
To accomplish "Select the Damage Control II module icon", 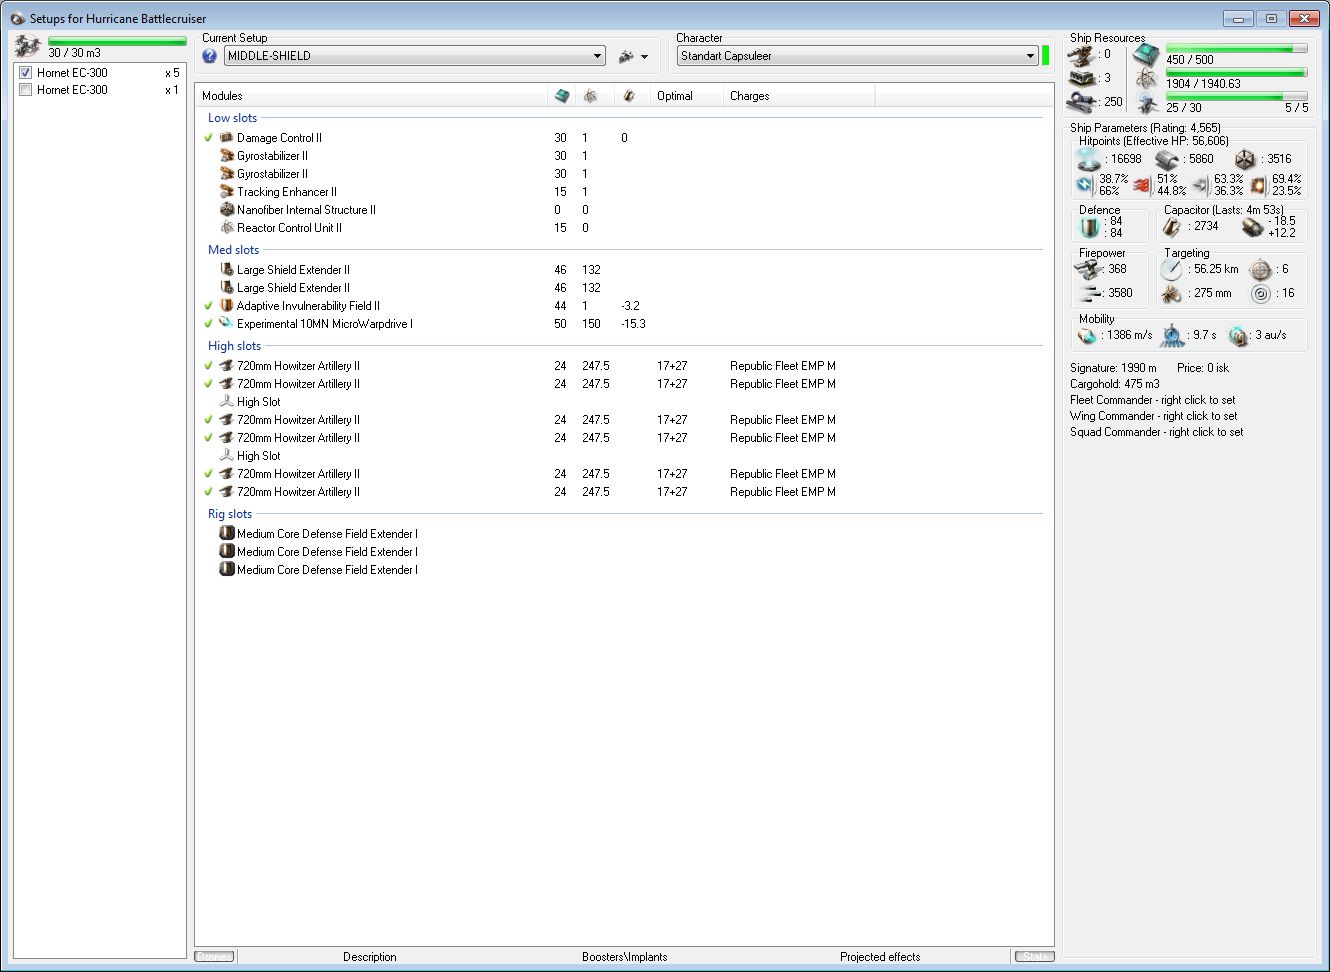I will (227, 138).
